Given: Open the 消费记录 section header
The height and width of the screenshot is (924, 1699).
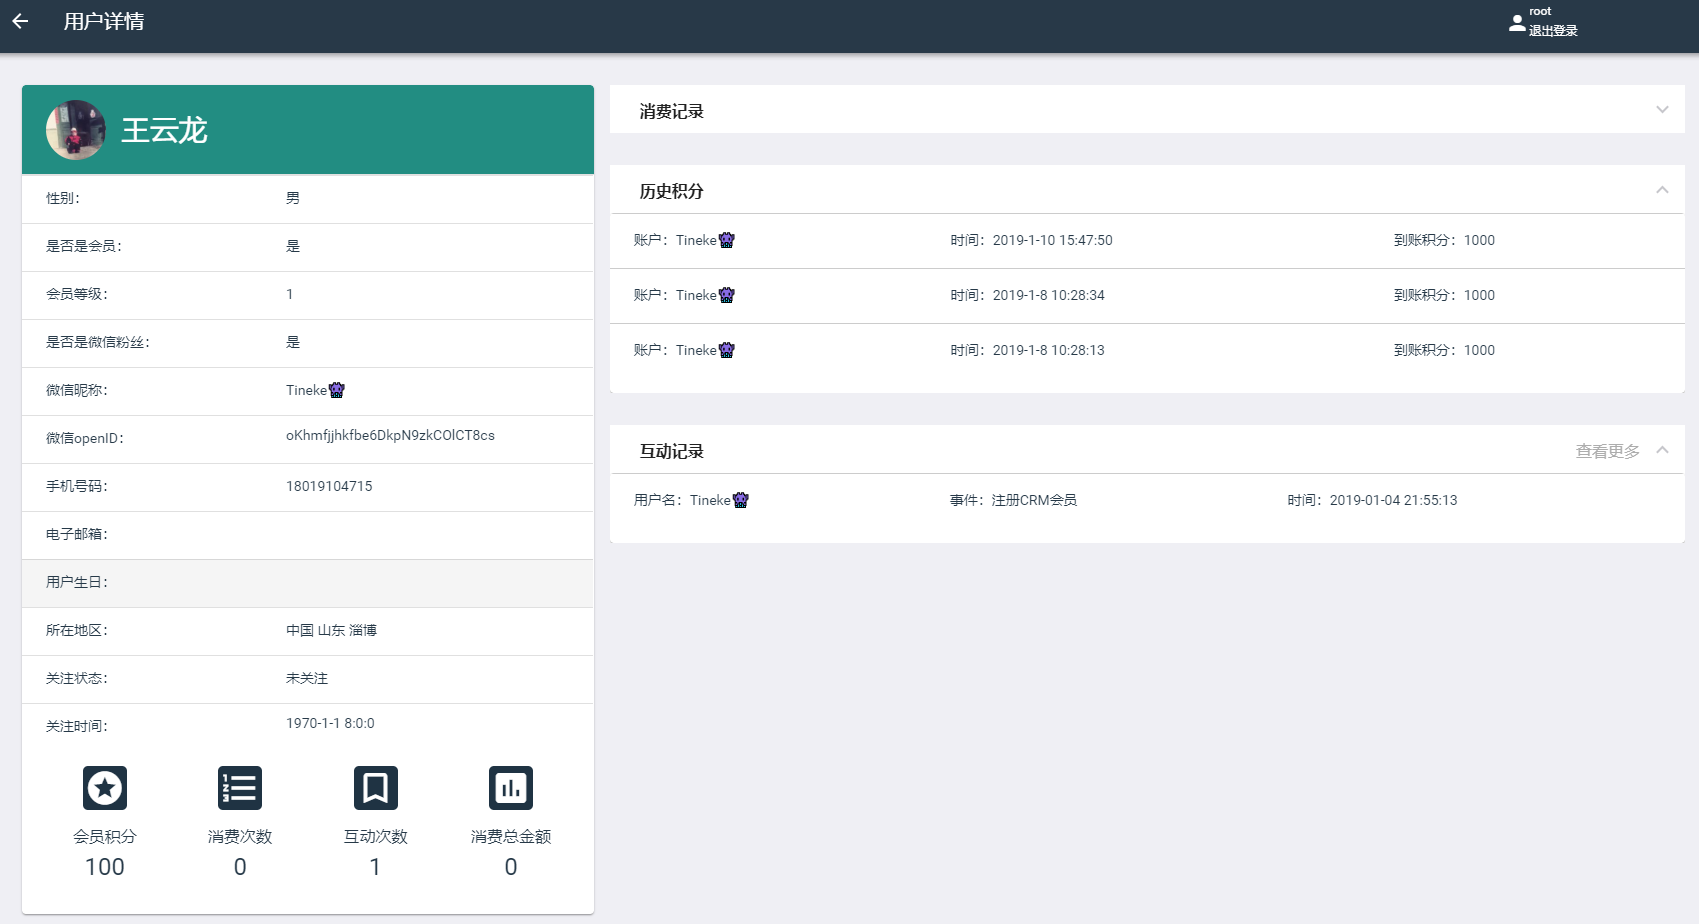Looking at the screenshot, I should (x=672, y=111).
